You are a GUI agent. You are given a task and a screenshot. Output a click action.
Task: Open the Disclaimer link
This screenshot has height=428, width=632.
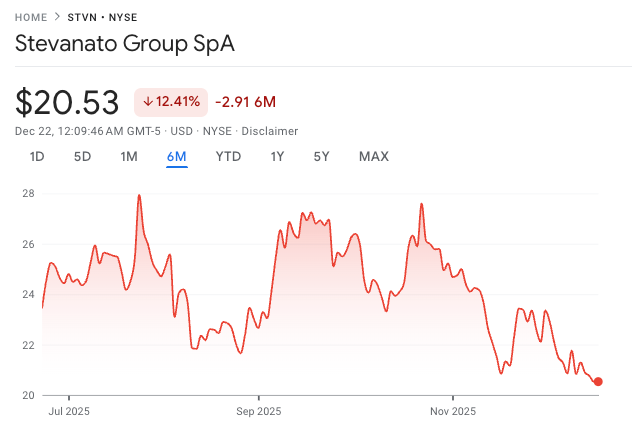tap(270, 131)
